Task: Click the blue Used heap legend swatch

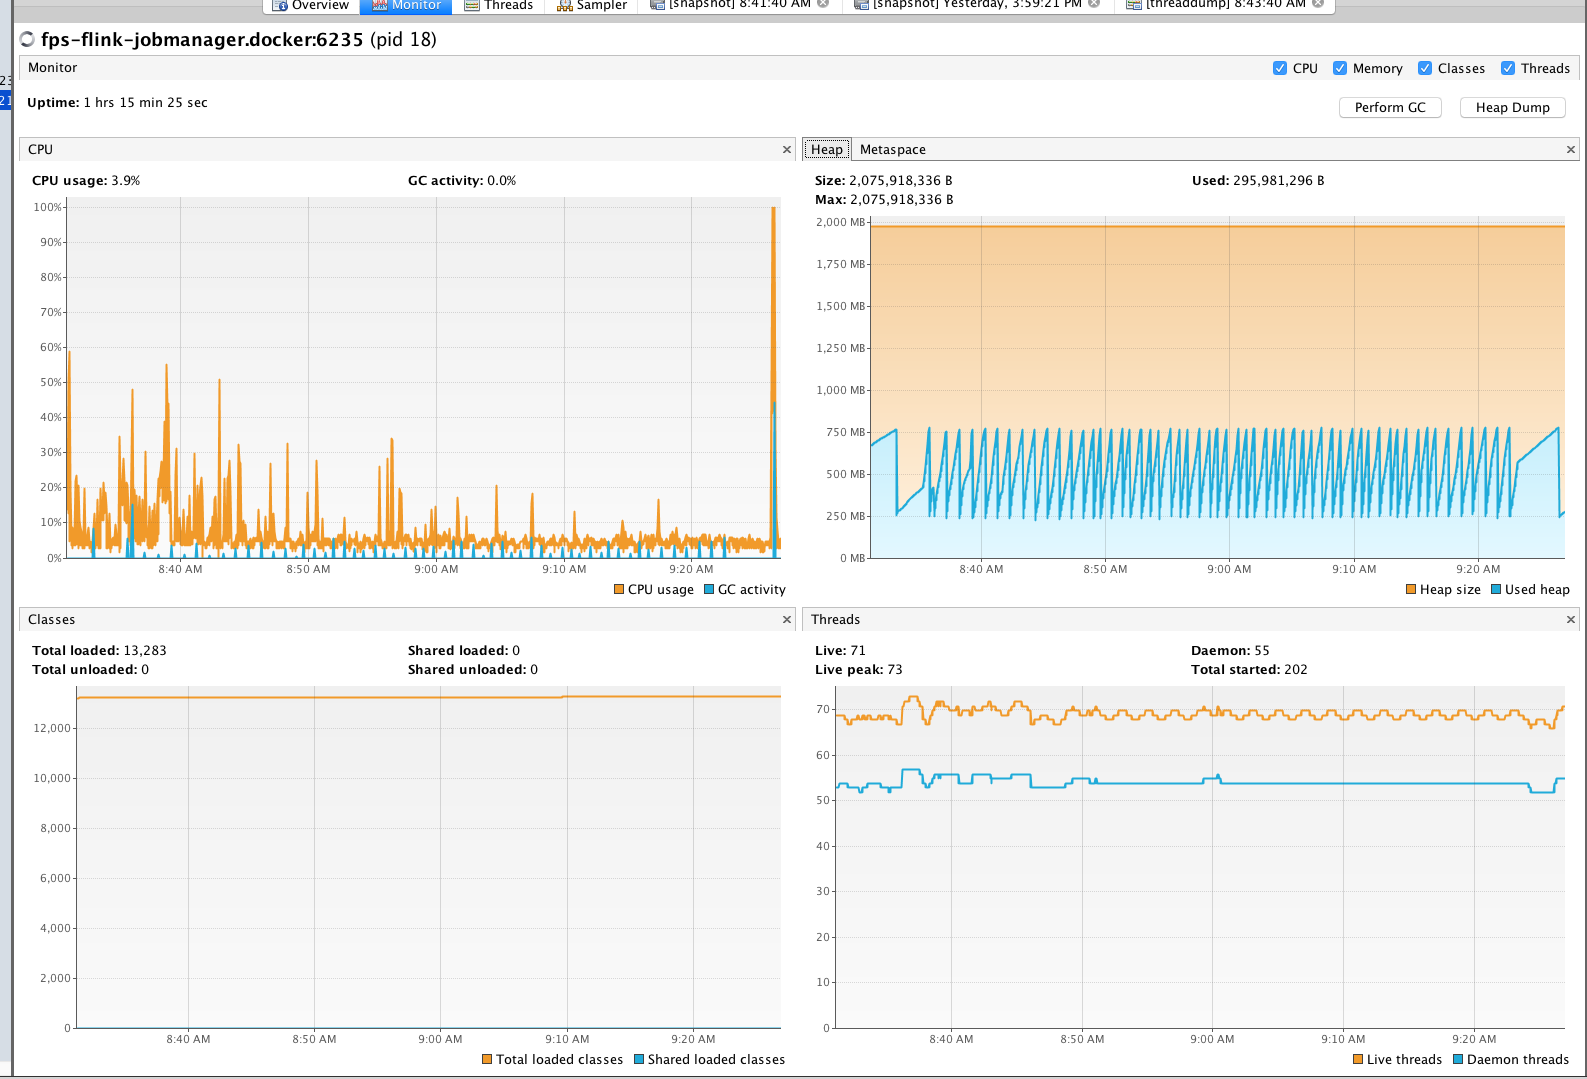Action: 1496,590
